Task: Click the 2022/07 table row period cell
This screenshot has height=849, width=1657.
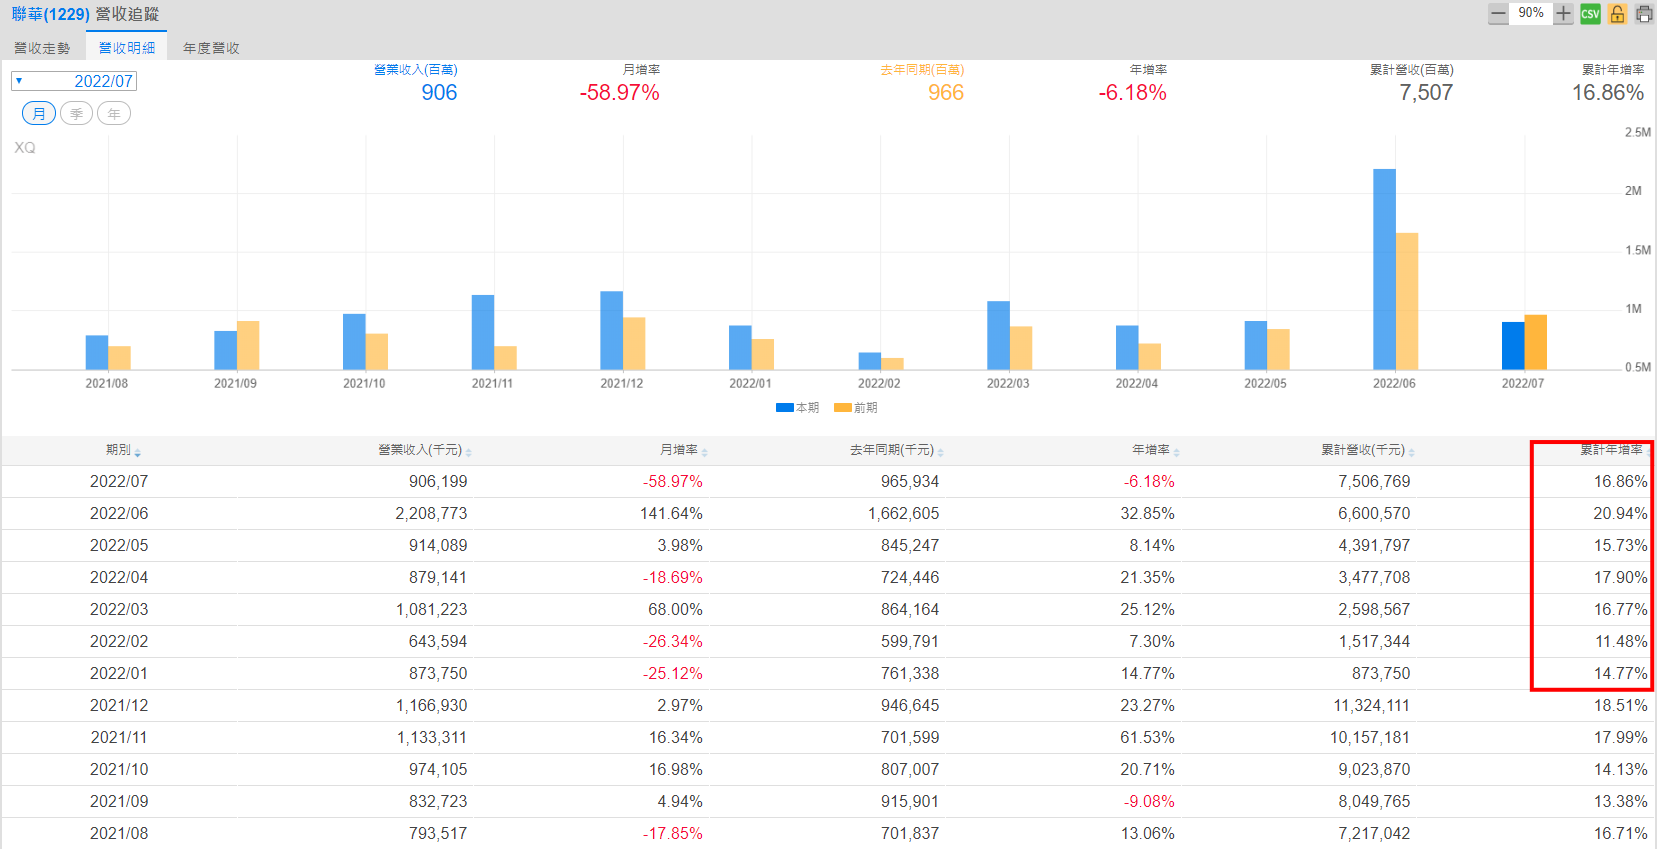Action: pos(119,482)
